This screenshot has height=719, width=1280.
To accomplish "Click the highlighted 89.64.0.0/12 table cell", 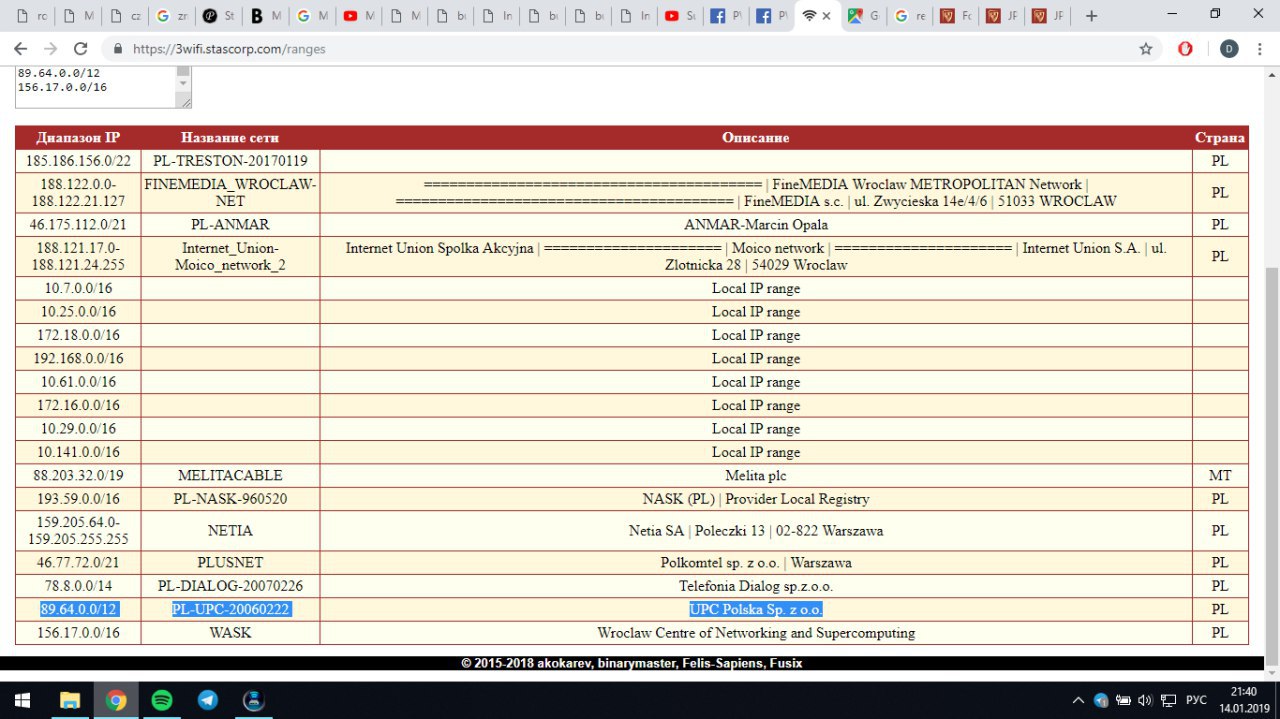I will tap(79, 609).
